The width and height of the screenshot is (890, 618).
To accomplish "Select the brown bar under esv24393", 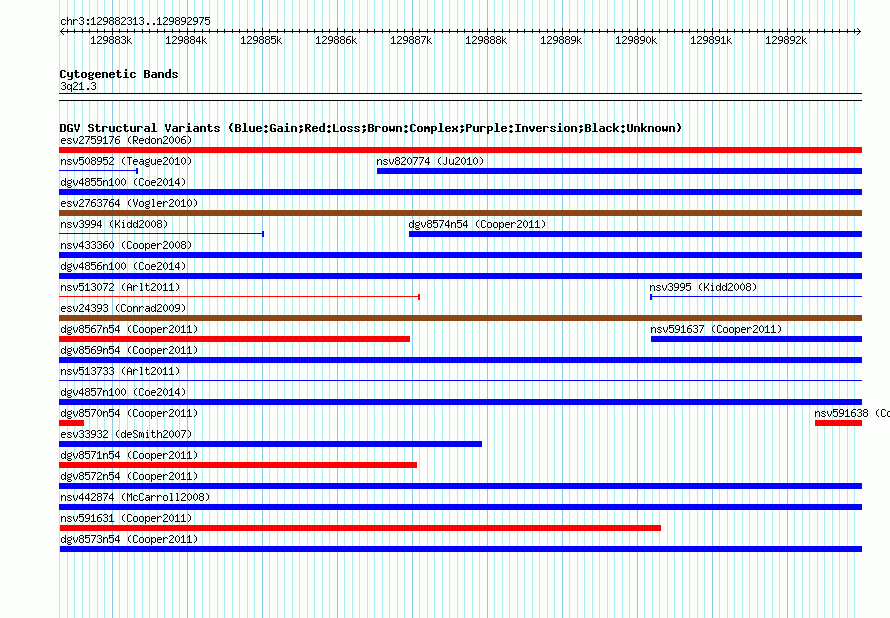I will (460, 318).
